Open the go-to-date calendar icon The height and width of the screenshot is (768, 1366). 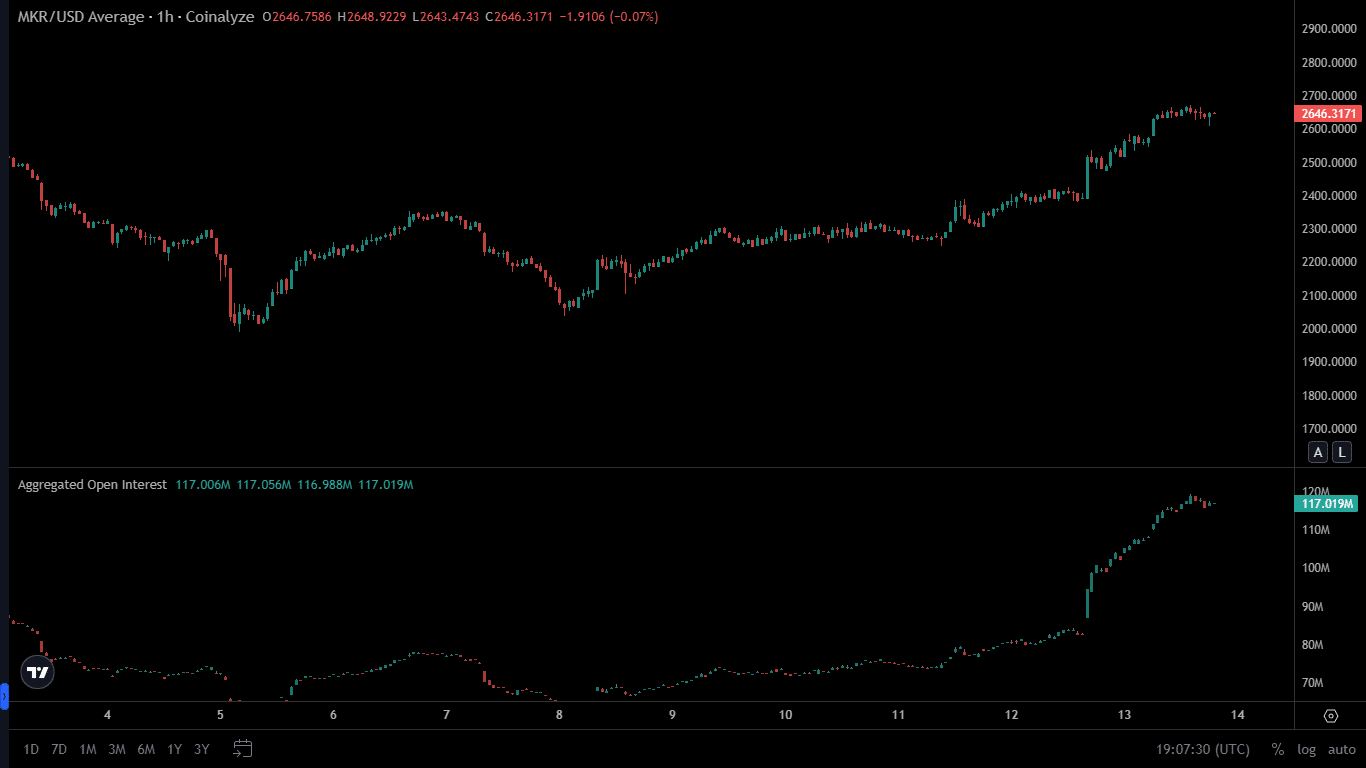click(243, 748)
